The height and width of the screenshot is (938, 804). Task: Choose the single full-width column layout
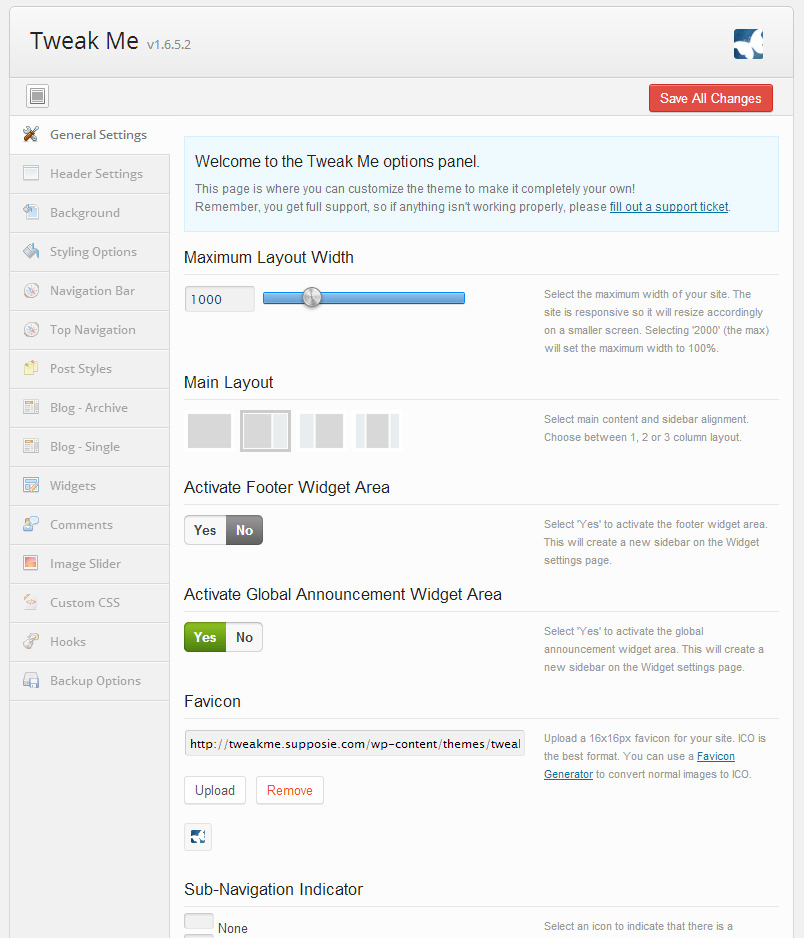(209, 431)
